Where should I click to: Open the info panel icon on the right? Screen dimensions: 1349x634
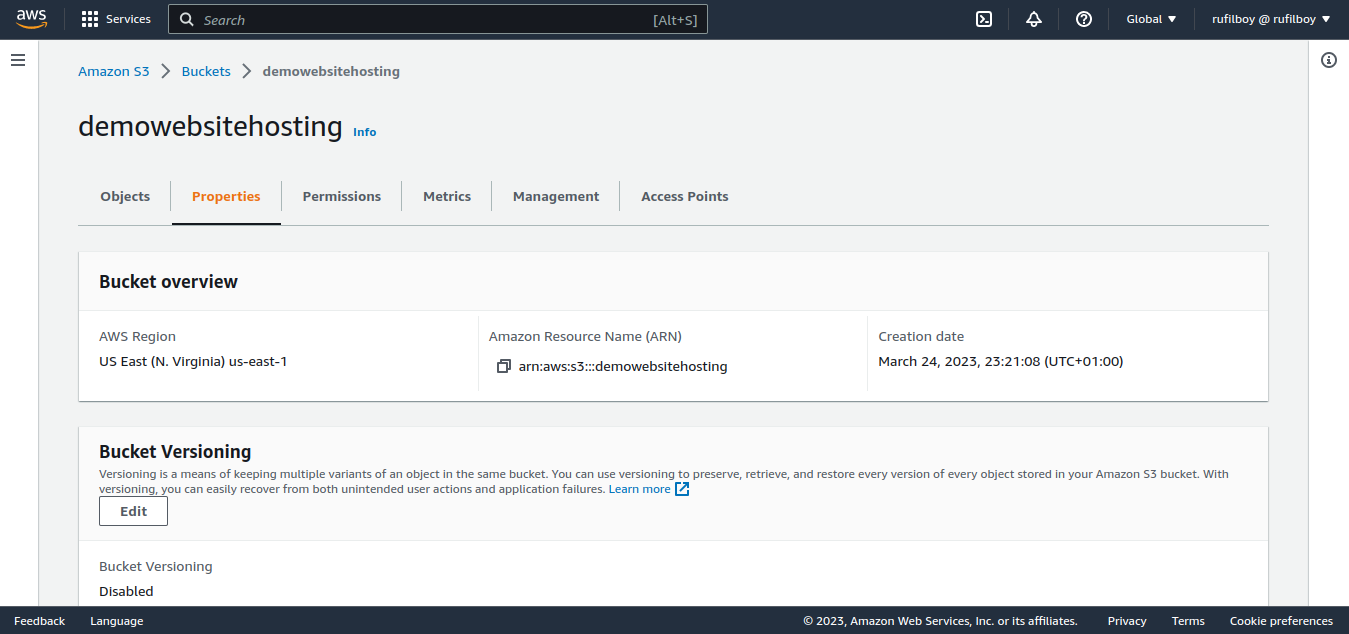pyautogui.click(x=1329, y=60)
